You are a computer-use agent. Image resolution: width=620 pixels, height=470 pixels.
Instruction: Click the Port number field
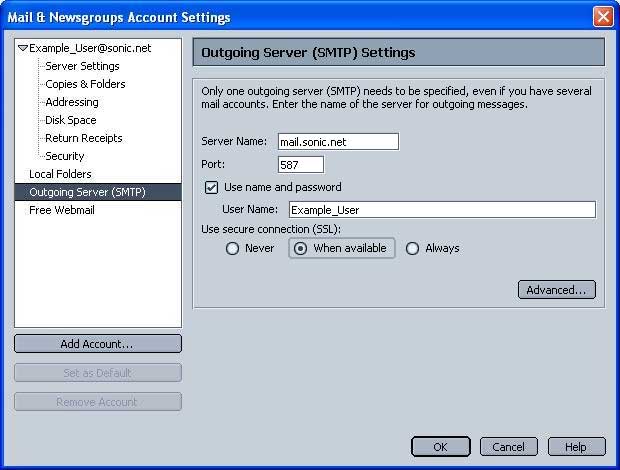(x=301, y=164)
